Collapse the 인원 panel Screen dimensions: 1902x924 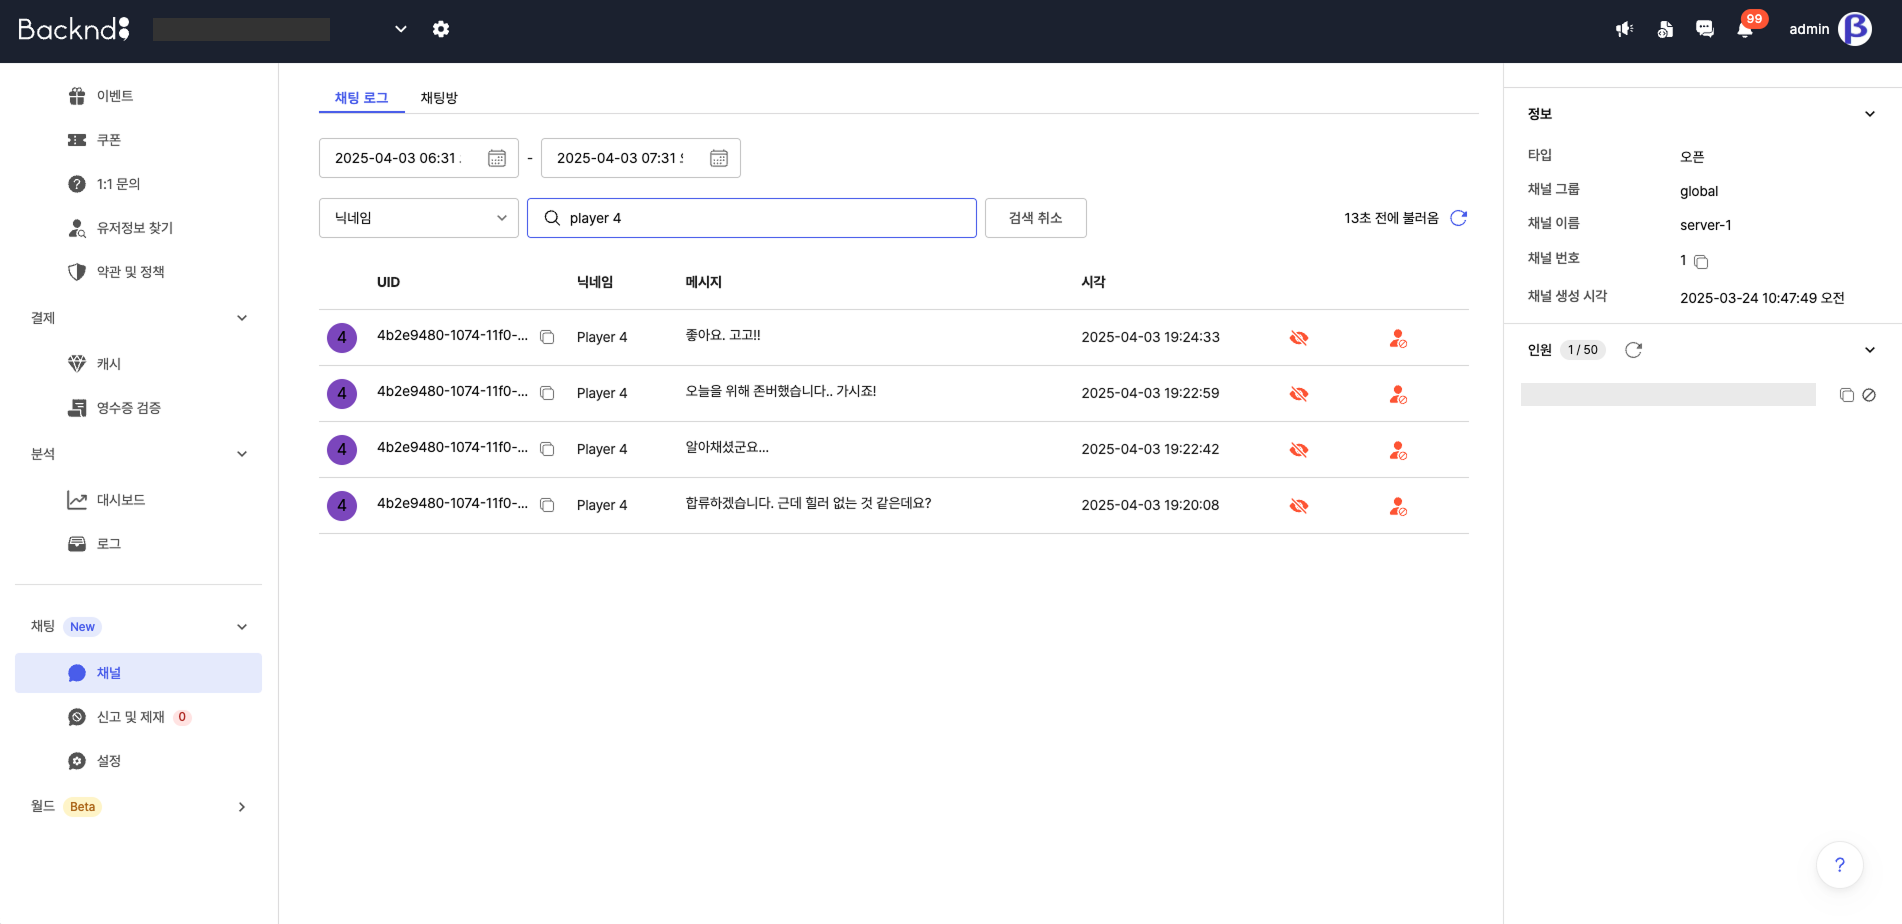coord(1870,350)
